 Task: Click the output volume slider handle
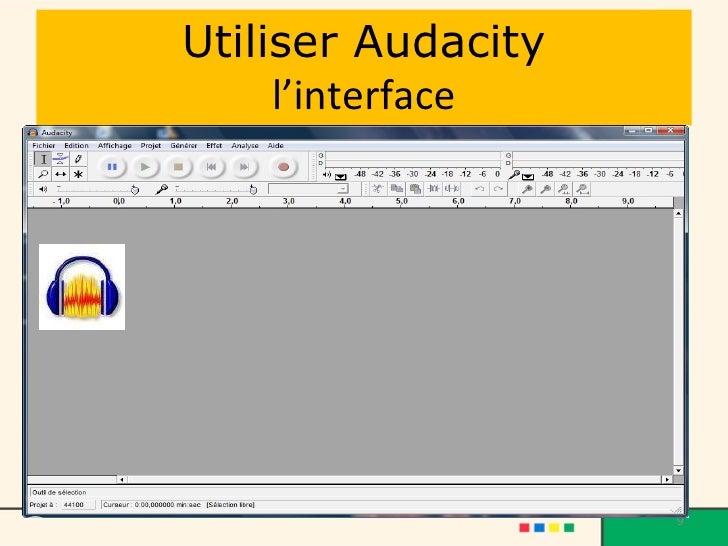coord(135,189)
